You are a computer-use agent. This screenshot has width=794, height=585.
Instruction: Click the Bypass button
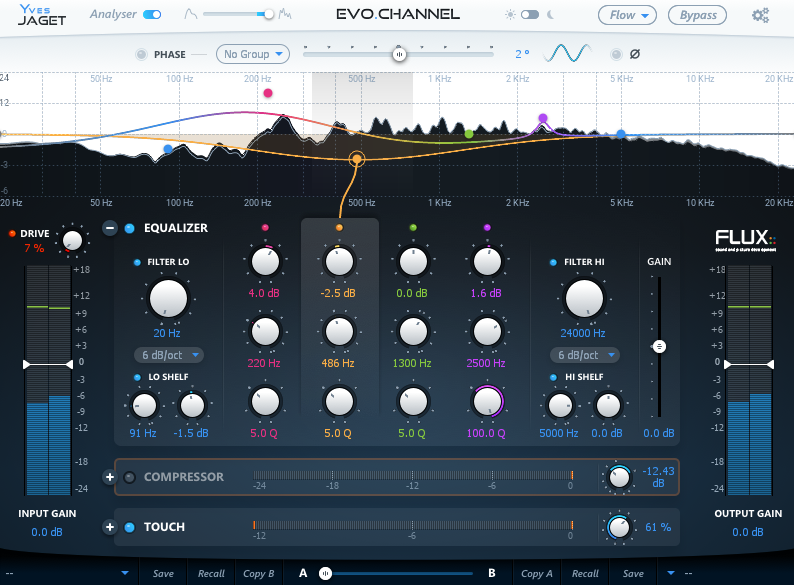point(698,15)
